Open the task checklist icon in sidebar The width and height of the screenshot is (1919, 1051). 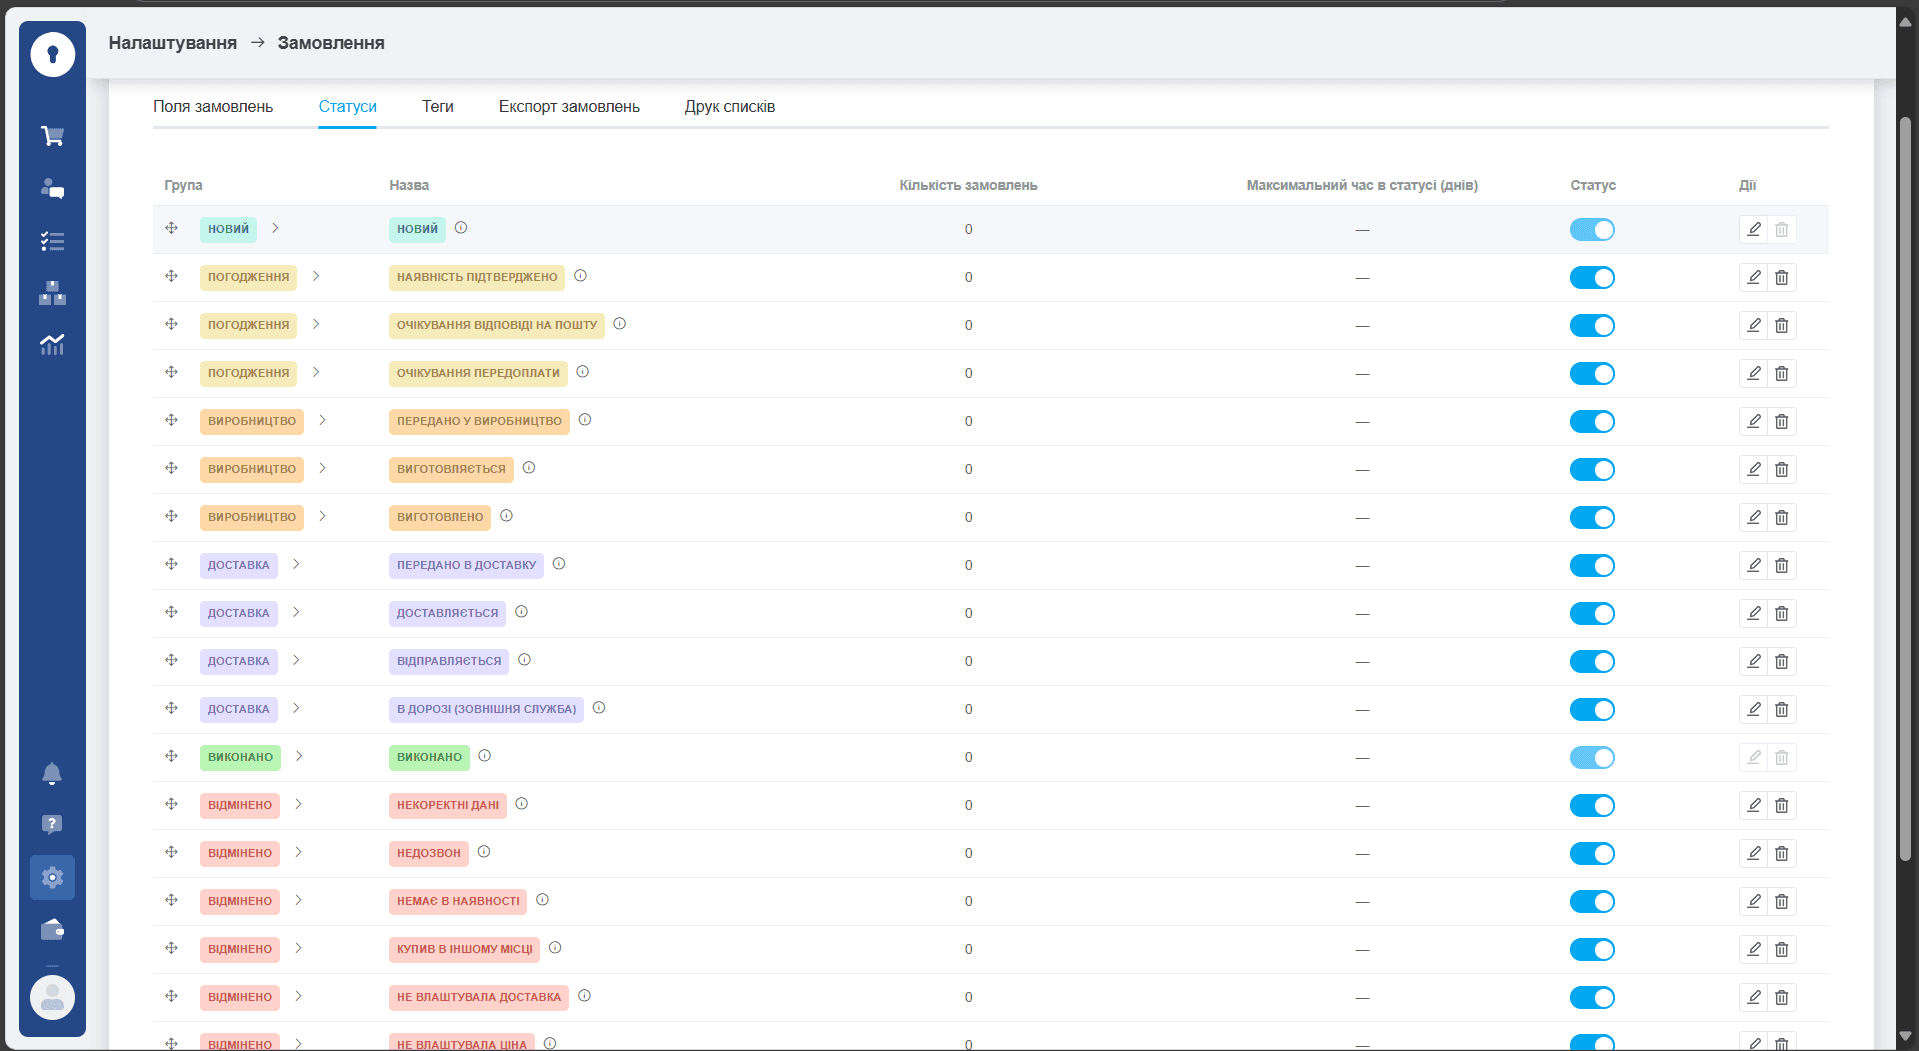(52, 241)
